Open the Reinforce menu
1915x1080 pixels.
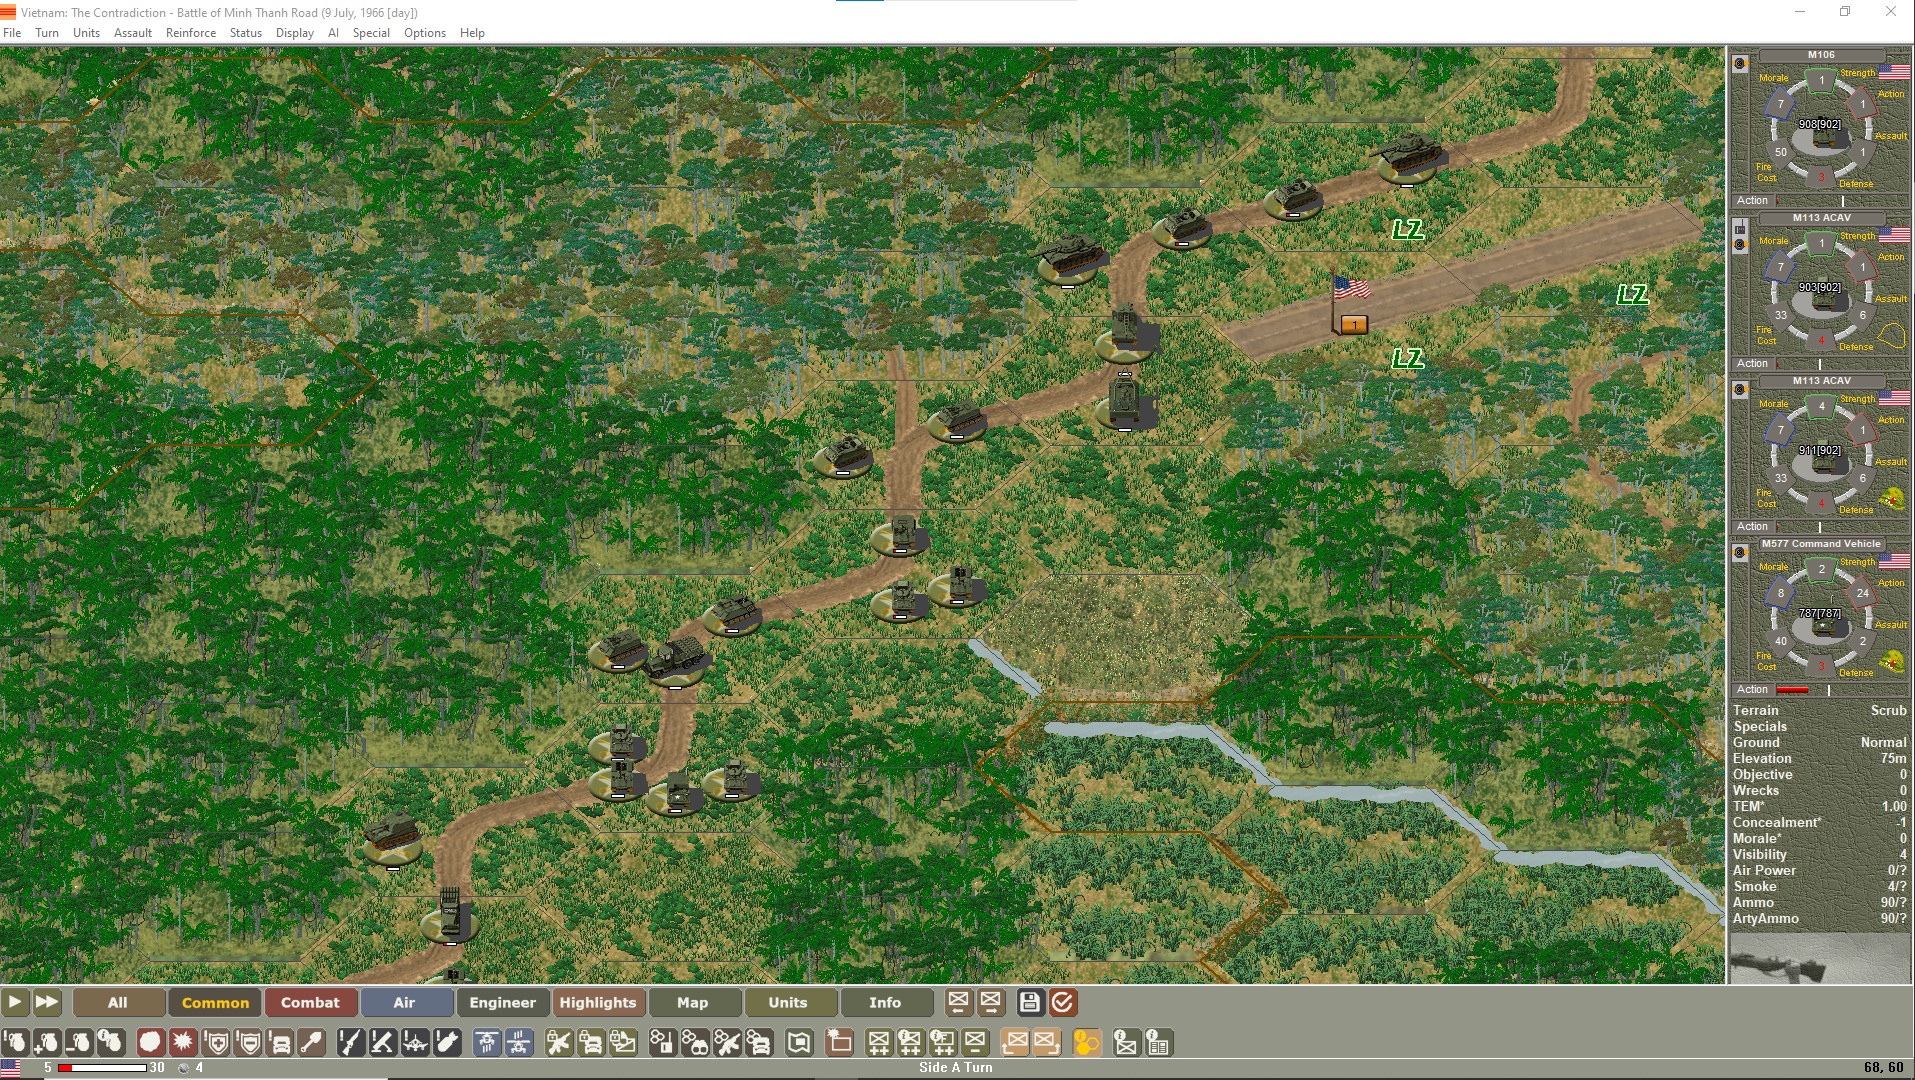tap(191, 33)
